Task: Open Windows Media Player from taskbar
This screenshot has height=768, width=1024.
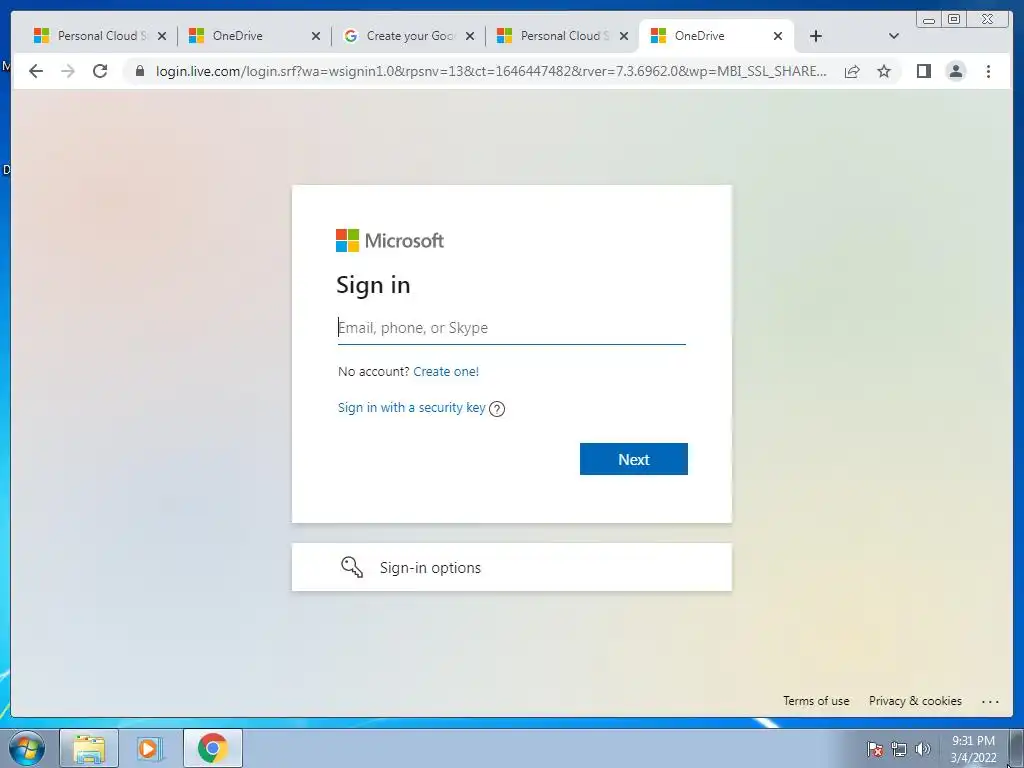Action: [x=150, y=748]
